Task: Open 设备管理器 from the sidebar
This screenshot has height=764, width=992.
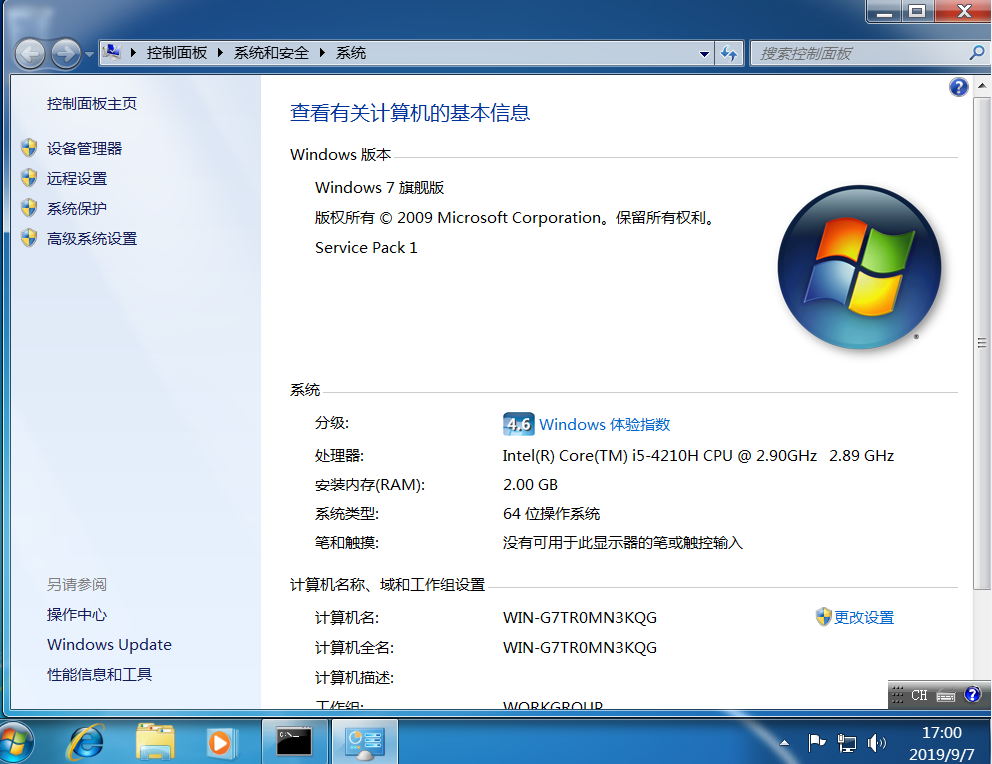Action: click(x=84, y=149)
